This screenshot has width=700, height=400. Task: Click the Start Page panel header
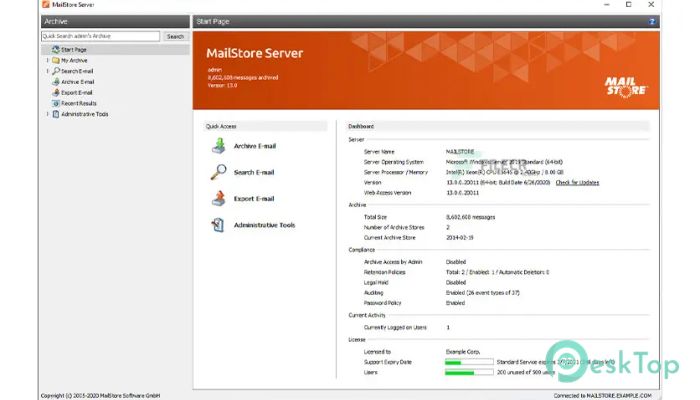pos(426,21)
